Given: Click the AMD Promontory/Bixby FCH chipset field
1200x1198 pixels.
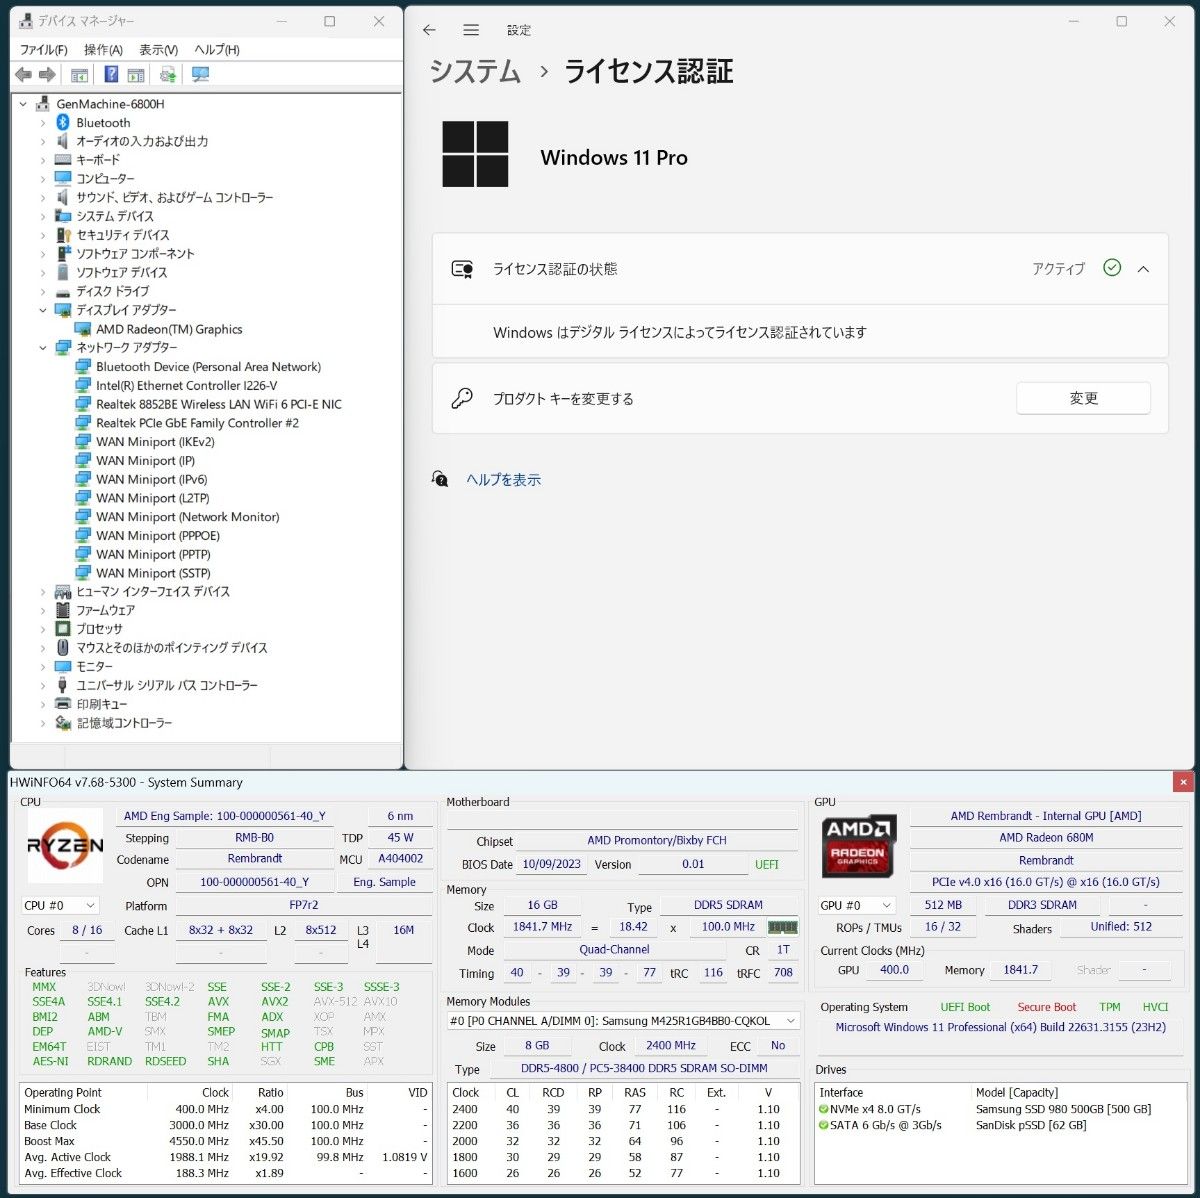Looking at the screenshot, I should tap(657, 840).
